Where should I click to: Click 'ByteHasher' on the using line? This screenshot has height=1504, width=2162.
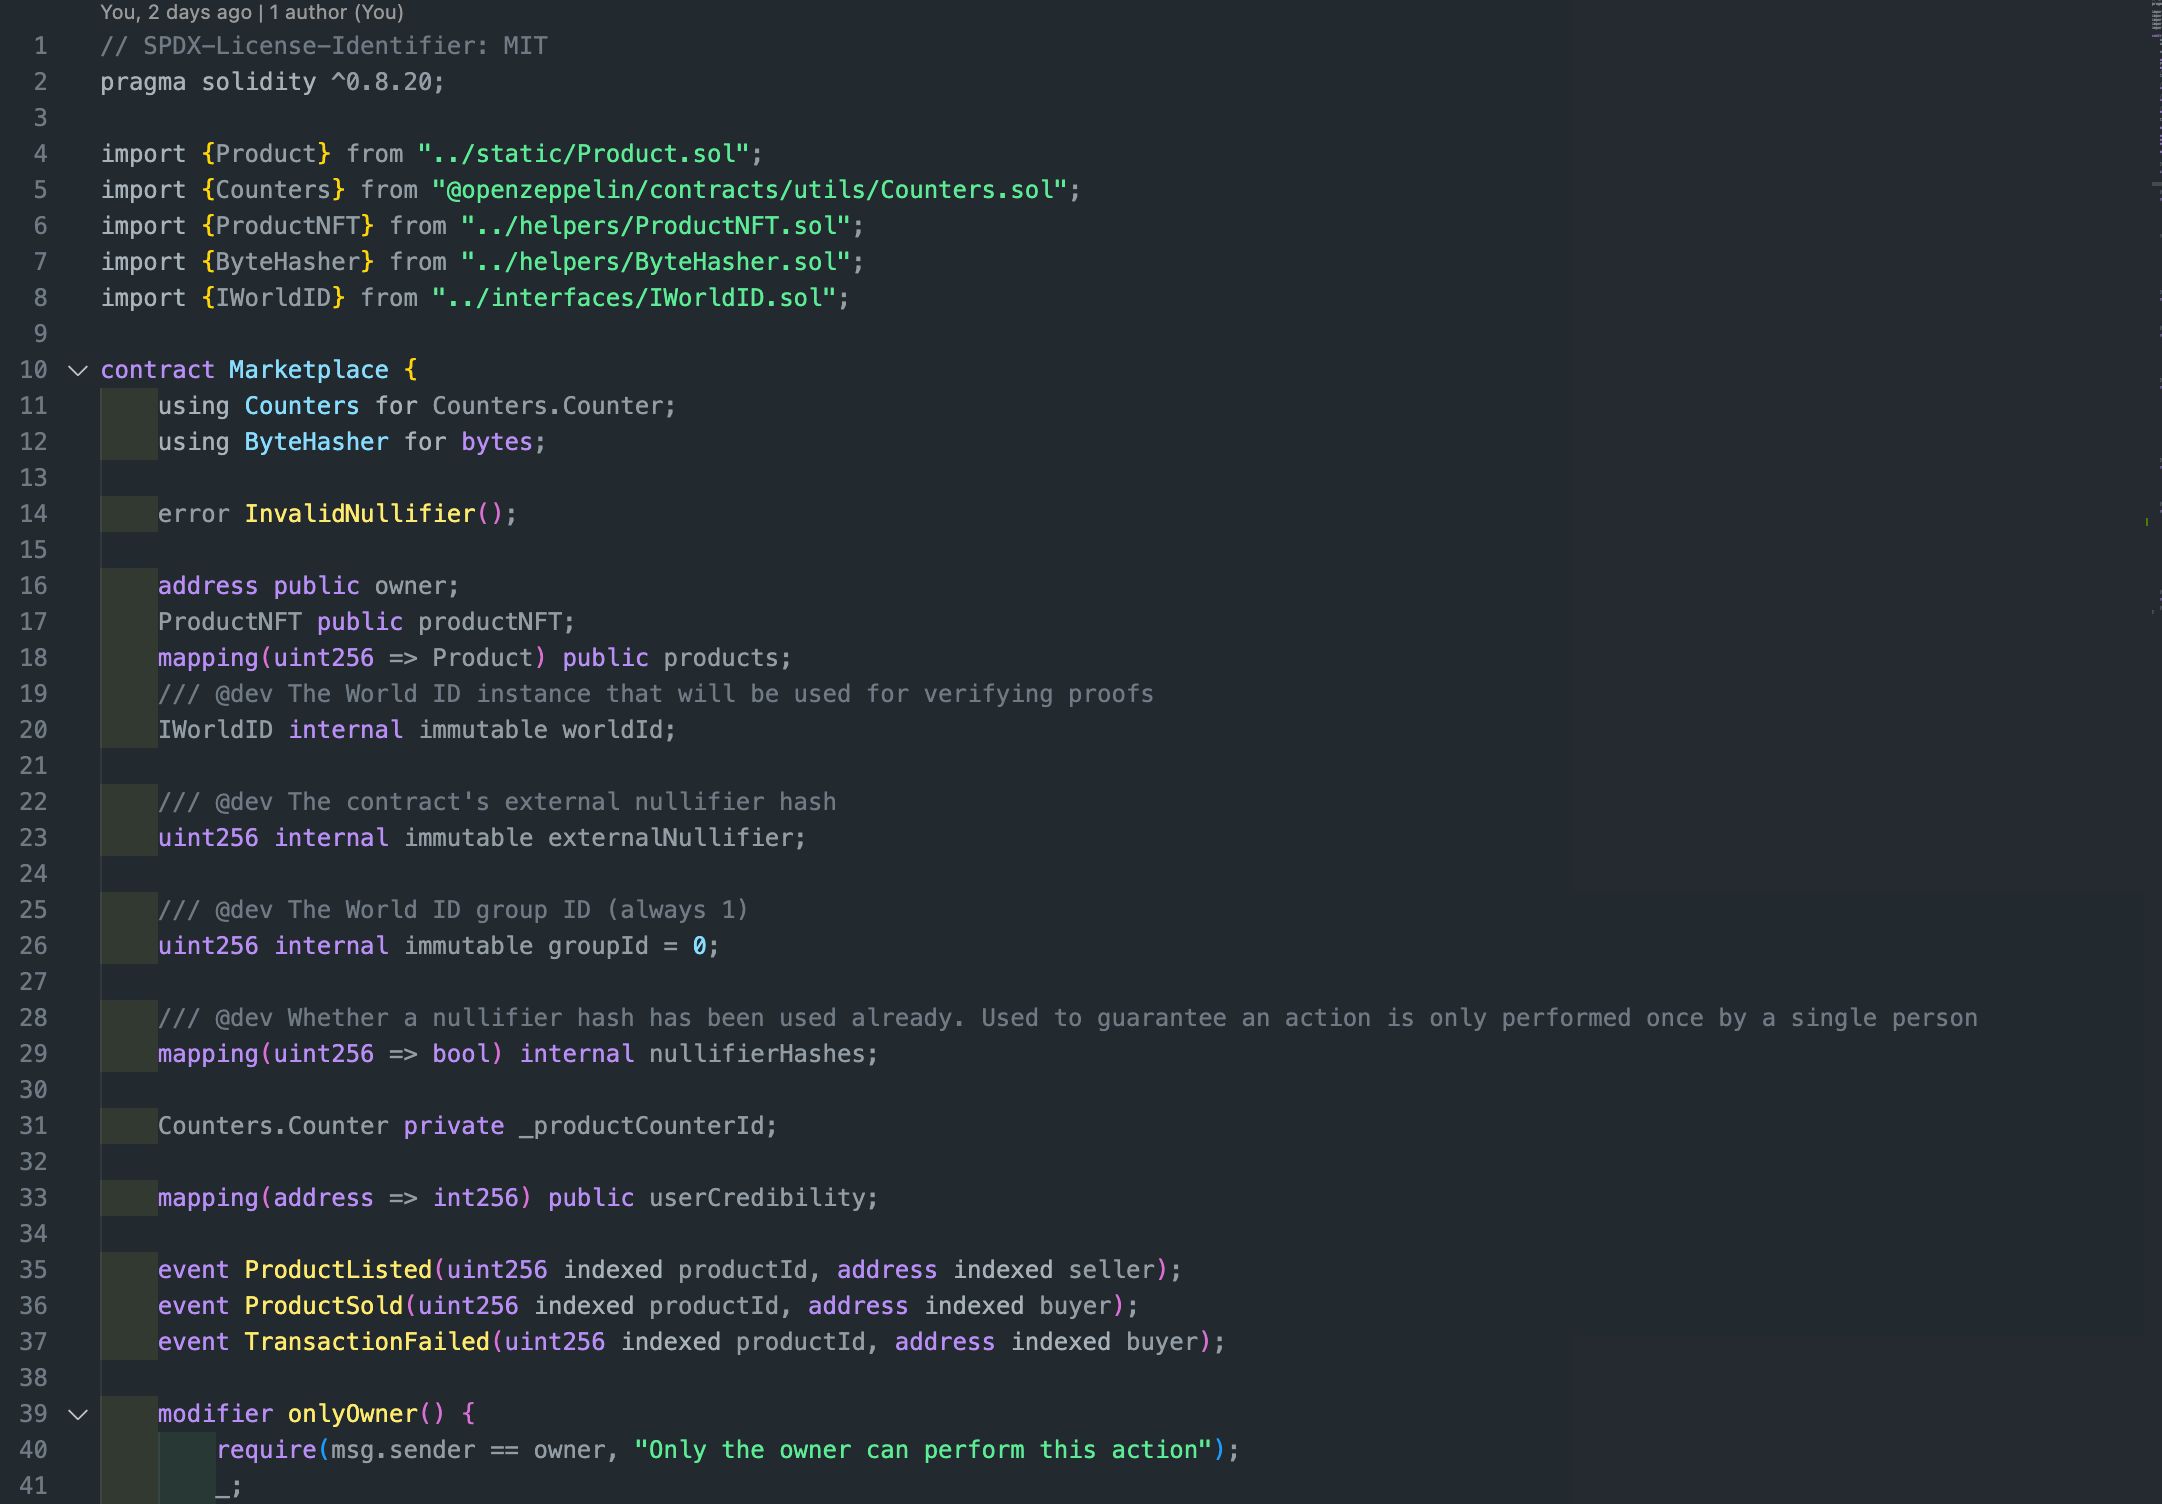[x=316, y=442]
